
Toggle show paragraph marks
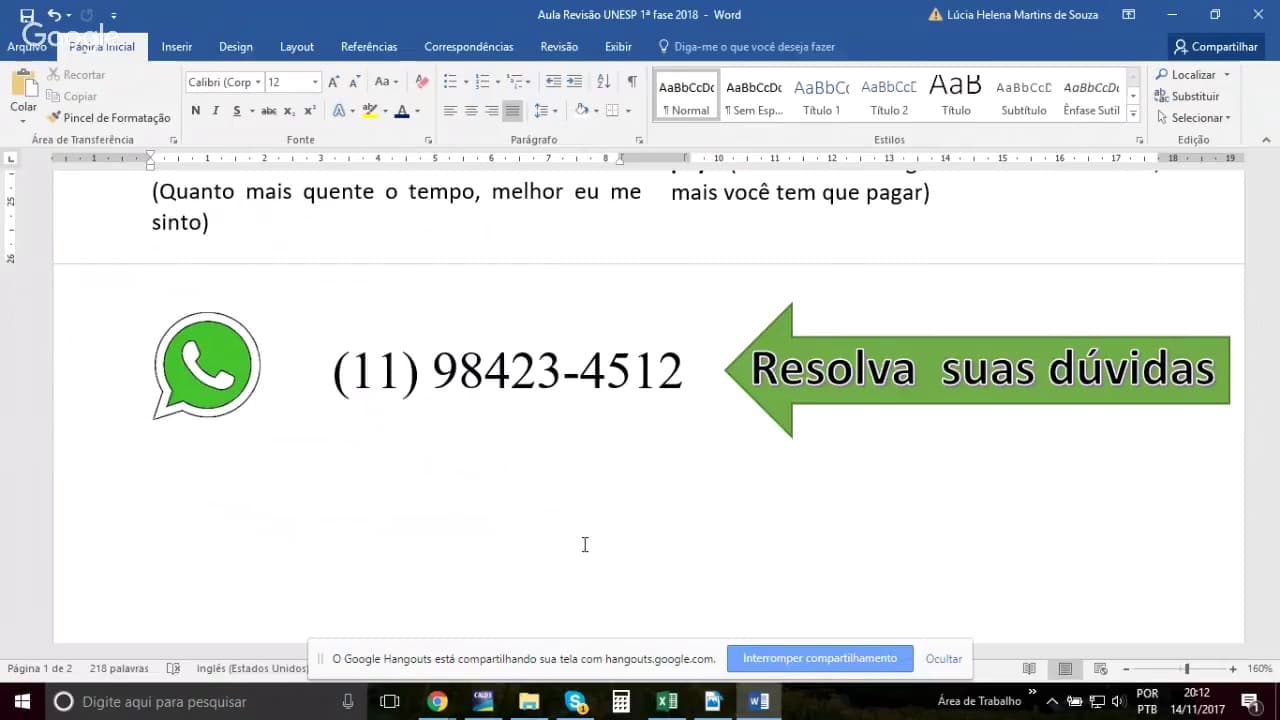(x=632, y=82)
